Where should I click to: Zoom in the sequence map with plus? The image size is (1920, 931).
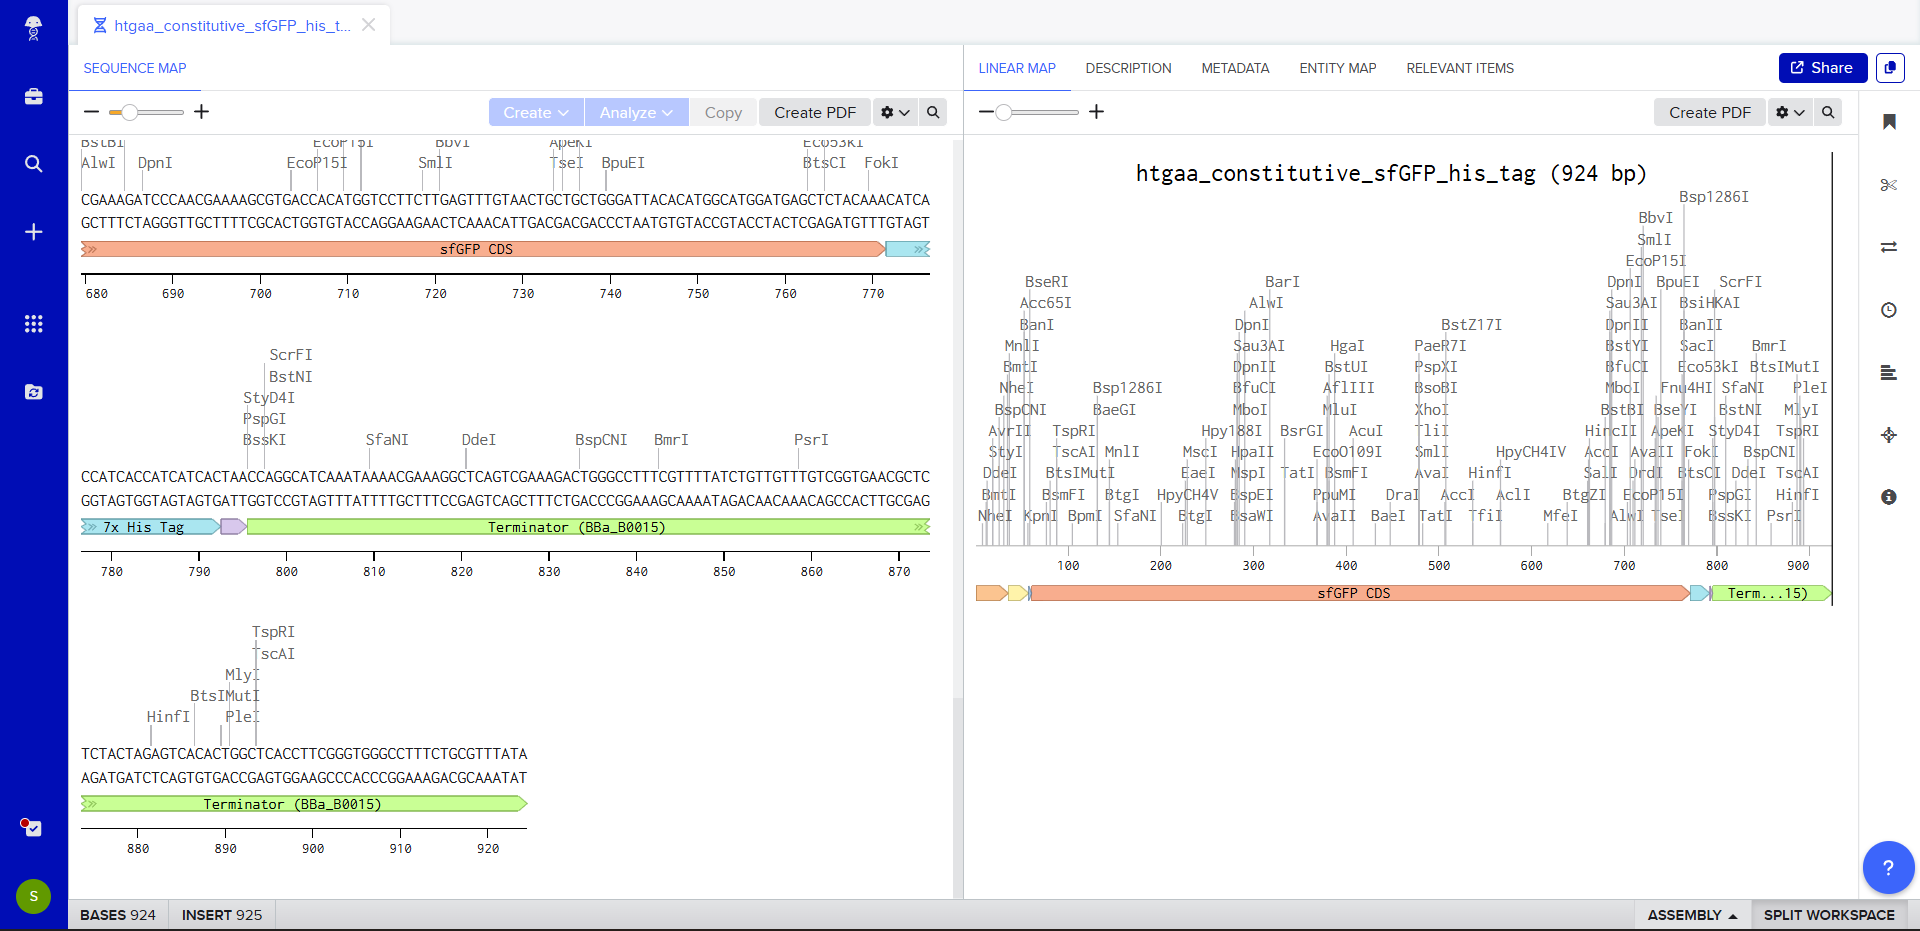click(x=201, y=112)
